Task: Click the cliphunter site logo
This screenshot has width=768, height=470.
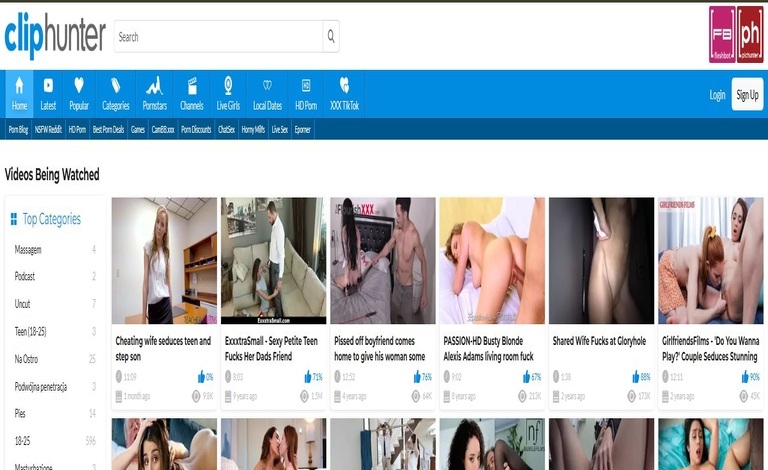Action: tap(55, 36)
